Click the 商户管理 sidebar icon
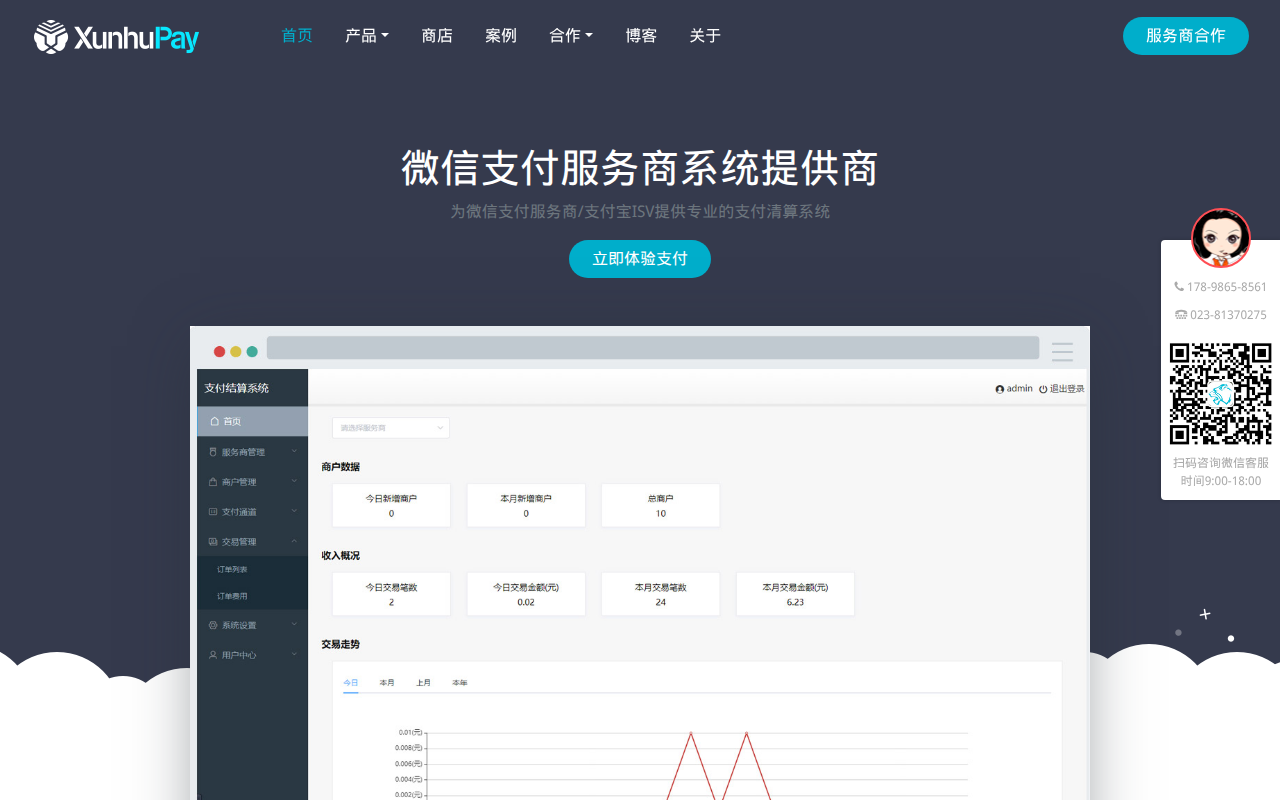This screenshot has width=1280, height=800. point(213,482)
